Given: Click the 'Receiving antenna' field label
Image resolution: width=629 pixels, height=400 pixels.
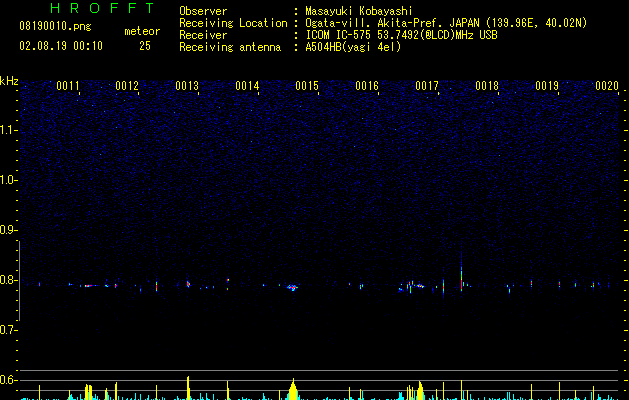Looking at the screenshot, I should click(230, 47).
